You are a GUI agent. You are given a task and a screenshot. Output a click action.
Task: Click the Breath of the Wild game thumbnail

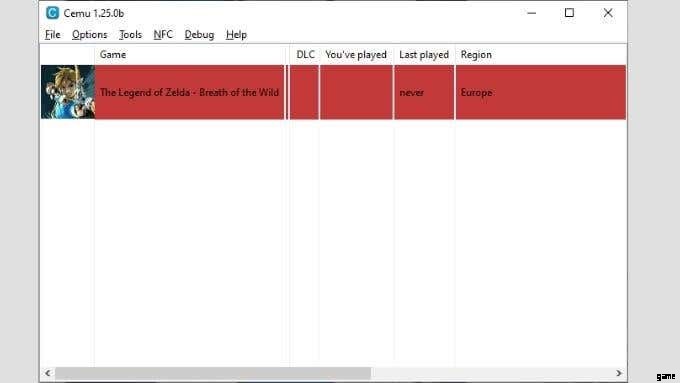tap(68, 92)
